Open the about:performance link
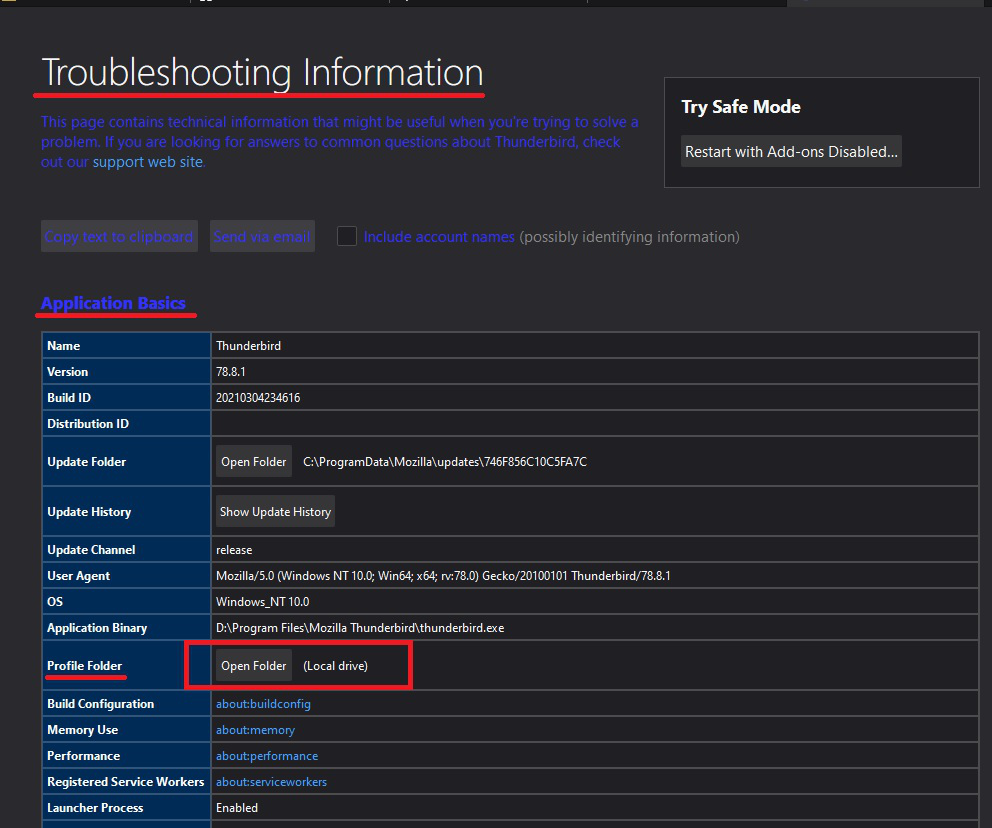This screenshot has width=992, height=828. (267, 756)
